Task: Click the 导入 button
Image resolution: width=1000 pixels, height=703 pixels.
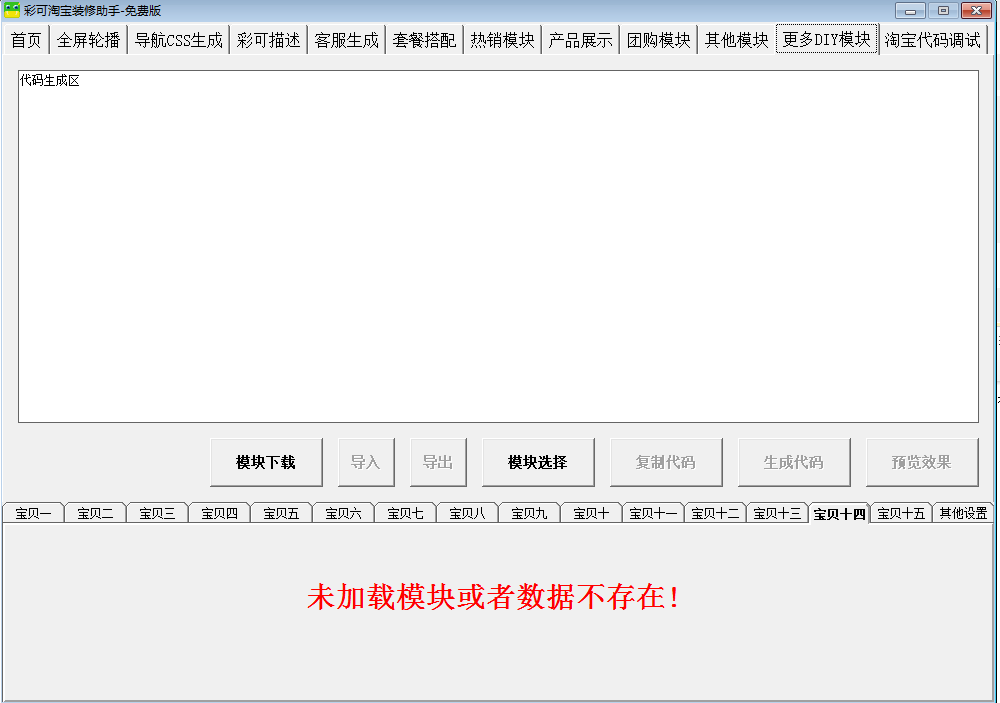Action: (x=365, y=462)
